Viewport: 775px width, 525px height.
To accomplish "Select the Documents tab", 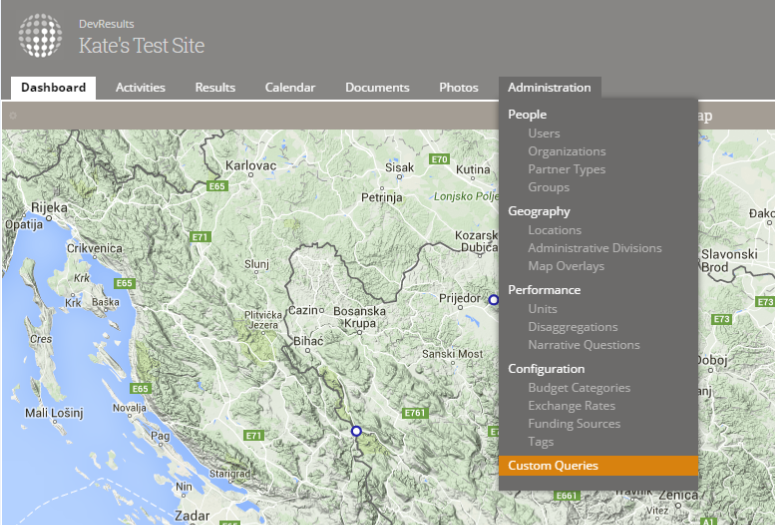I will coord(377,88).
